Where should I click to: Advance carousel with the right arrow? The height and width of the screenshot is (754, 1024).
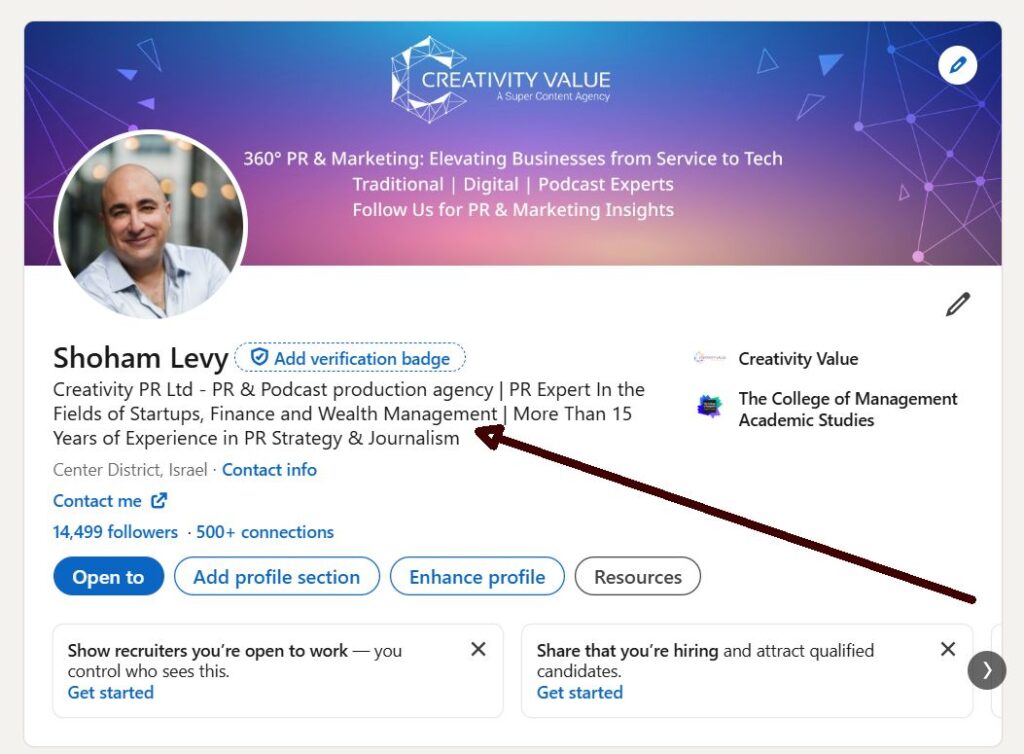click(987, 670)
